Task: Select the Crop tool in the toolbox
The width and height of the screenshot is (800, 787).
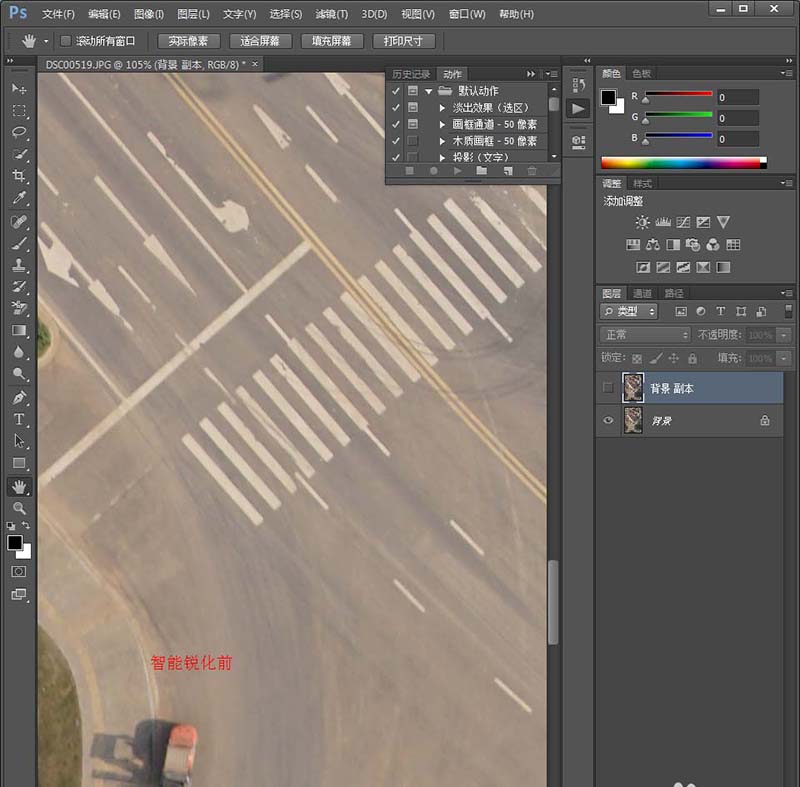Action: pyautogui.click(x=19, y=176)
